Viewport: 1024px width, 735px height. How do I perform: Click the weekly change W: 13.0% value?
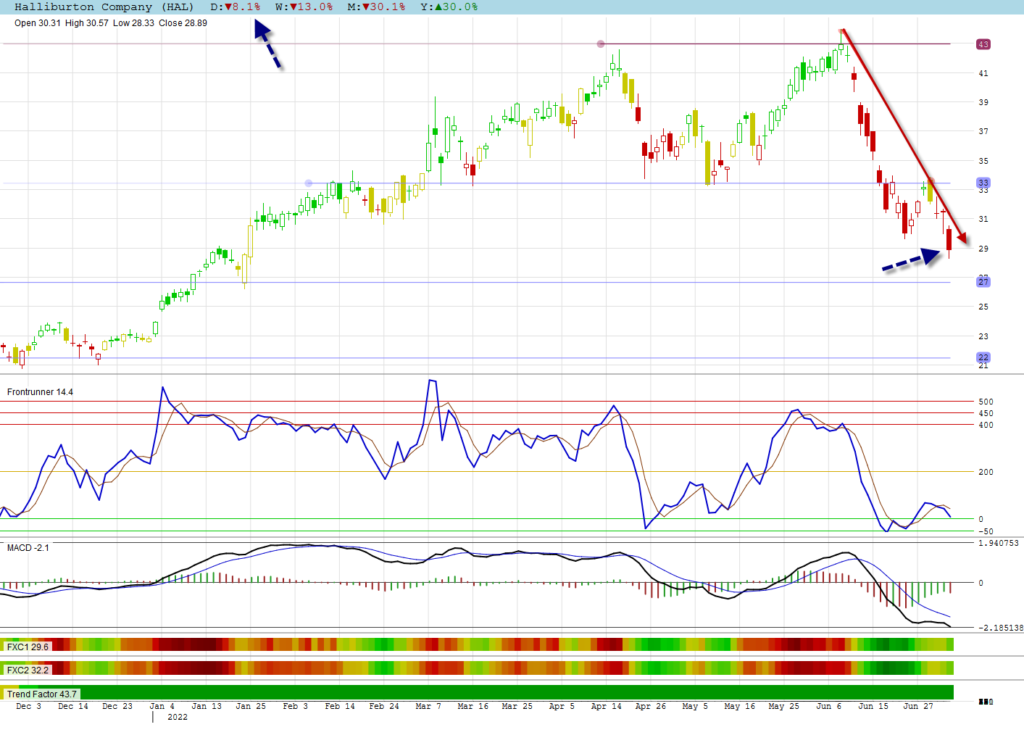(x=304, y=7)
